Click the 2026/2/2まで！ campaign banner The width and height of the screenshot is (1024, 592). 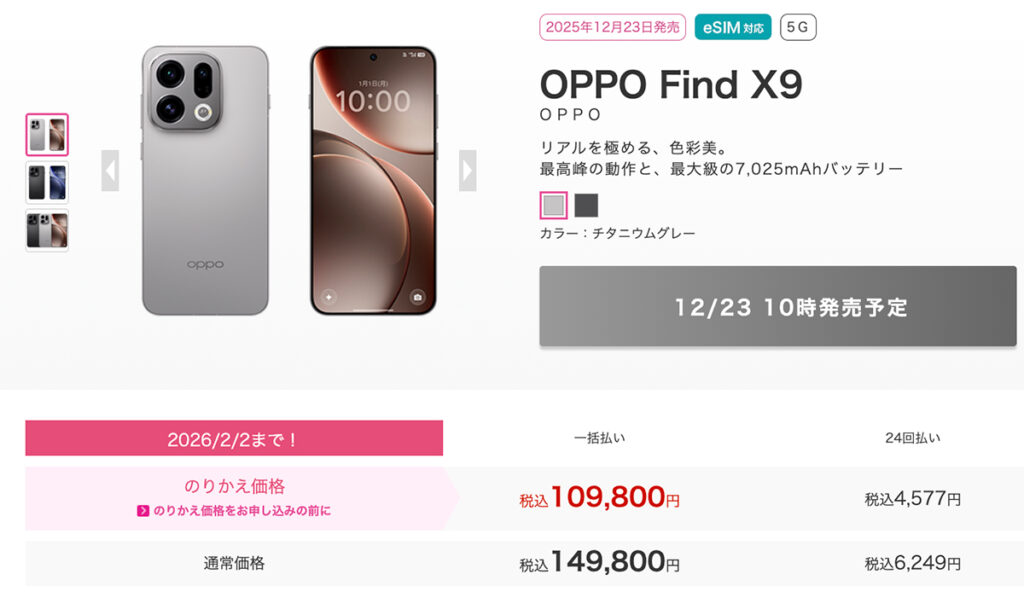click(x=234, y=438)
